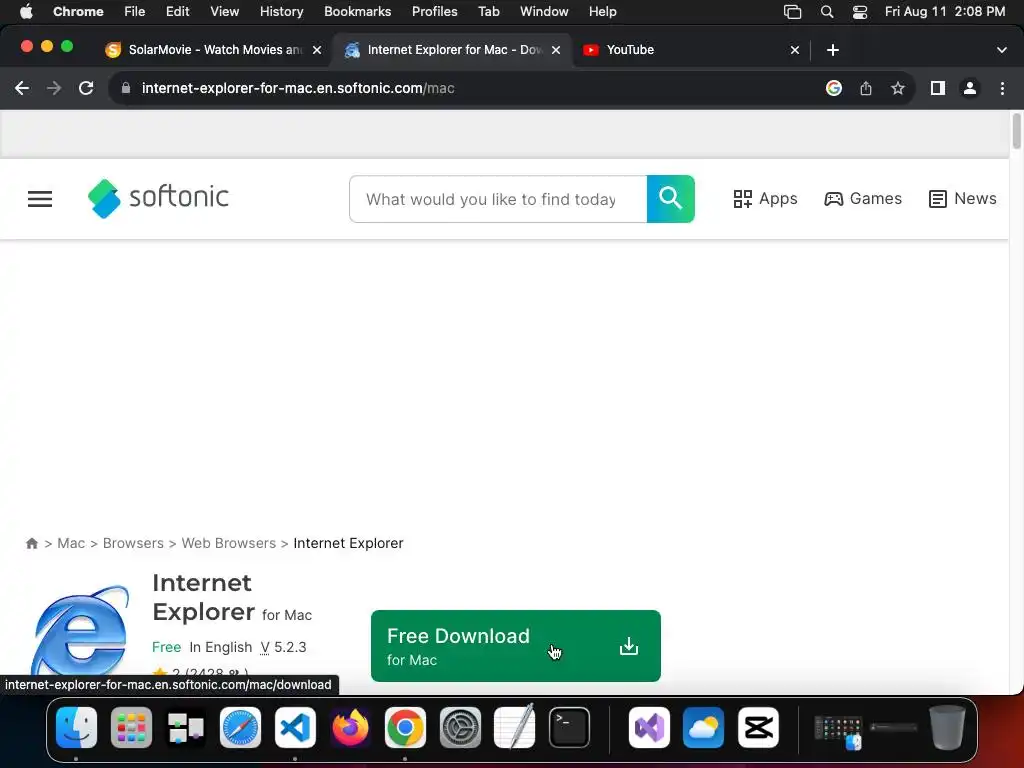
Task: Open the Bookmarks menu
Action: point(357,12)
